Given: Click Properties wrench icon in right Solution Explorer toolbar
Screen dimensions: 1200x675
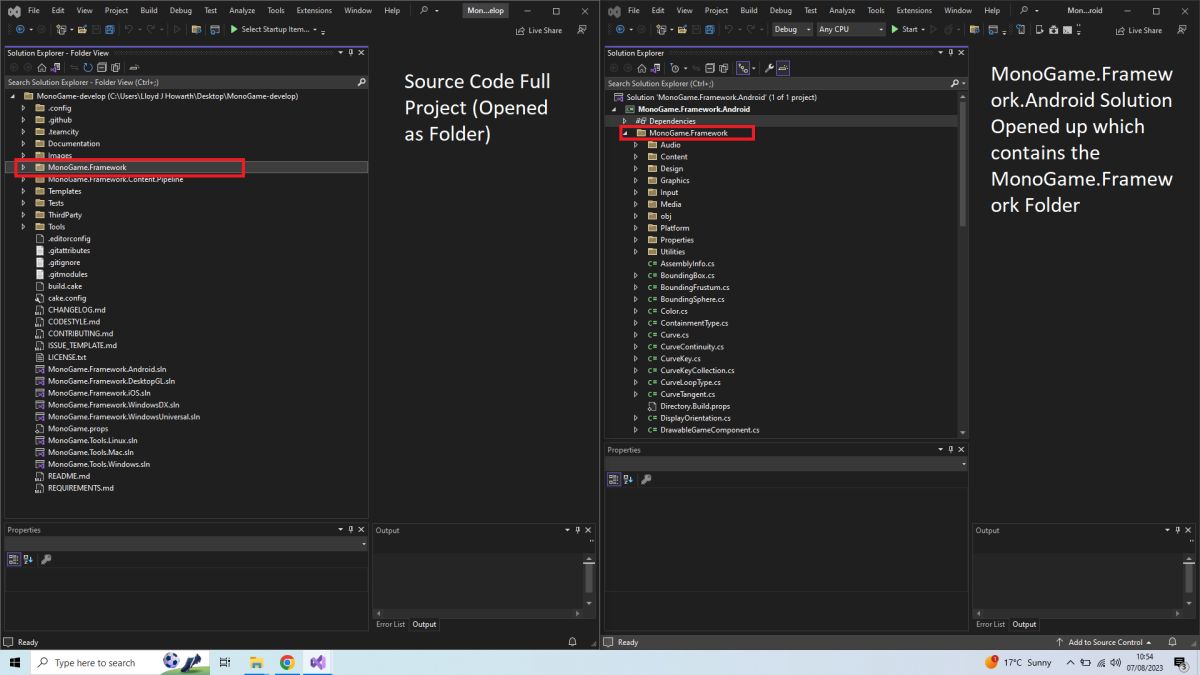Looking at the screenshot, I should pos(769,68).
